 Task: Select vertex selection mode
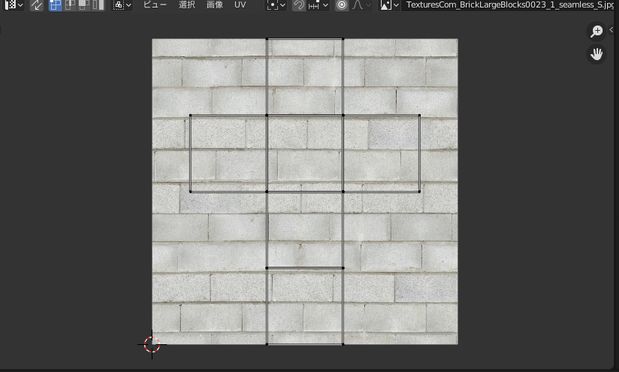(55, 5)
